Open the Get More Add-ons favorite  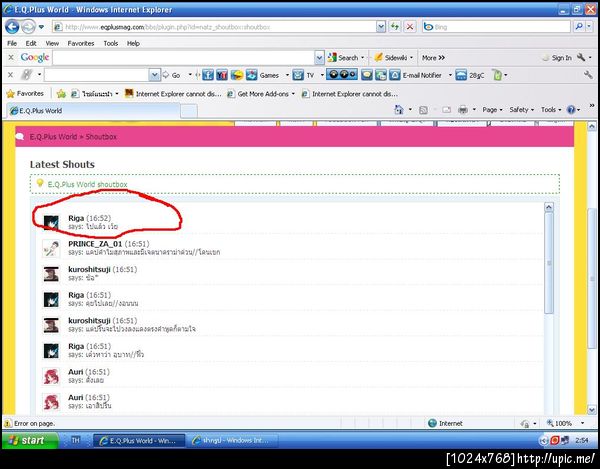[x=261, y=94]
